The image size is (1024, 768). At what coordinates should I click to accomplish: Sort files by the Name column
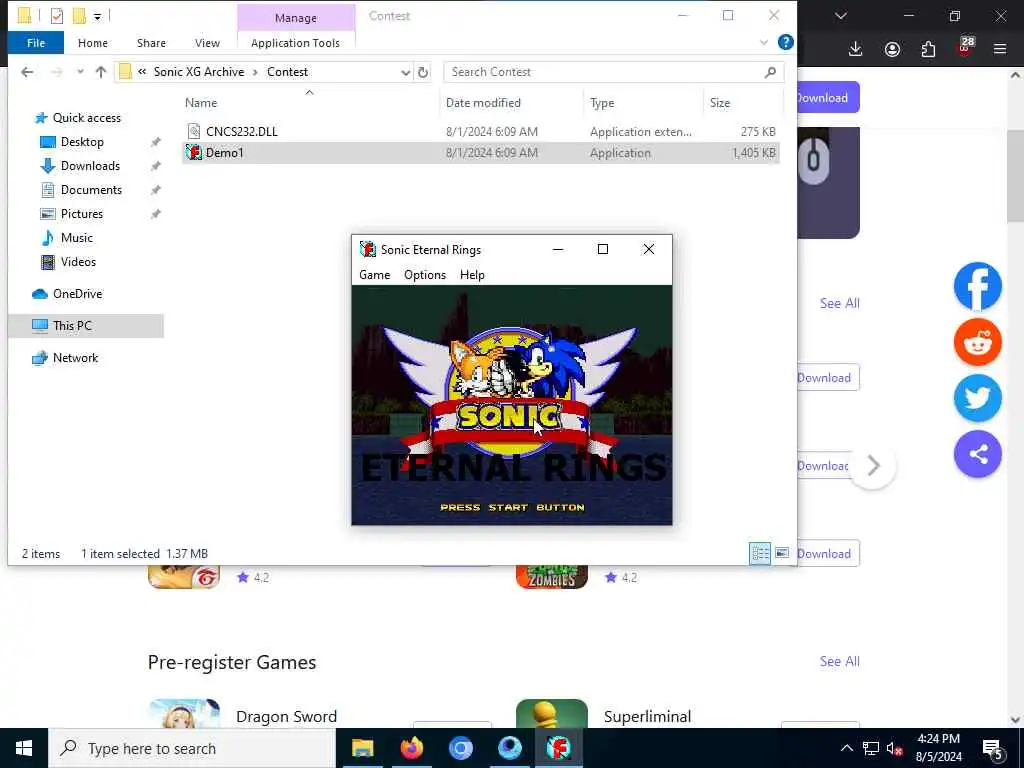[200, 103]
